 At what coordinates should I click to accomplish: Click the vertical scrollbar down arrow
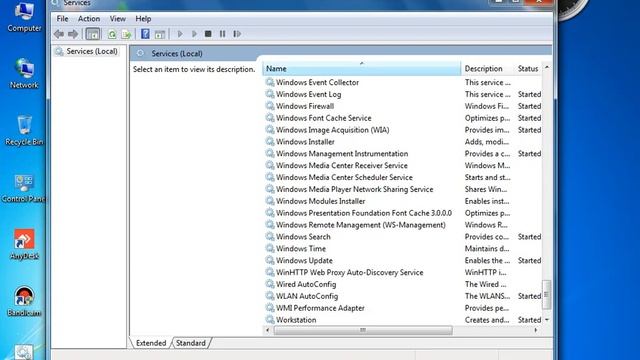pos(547,320)
